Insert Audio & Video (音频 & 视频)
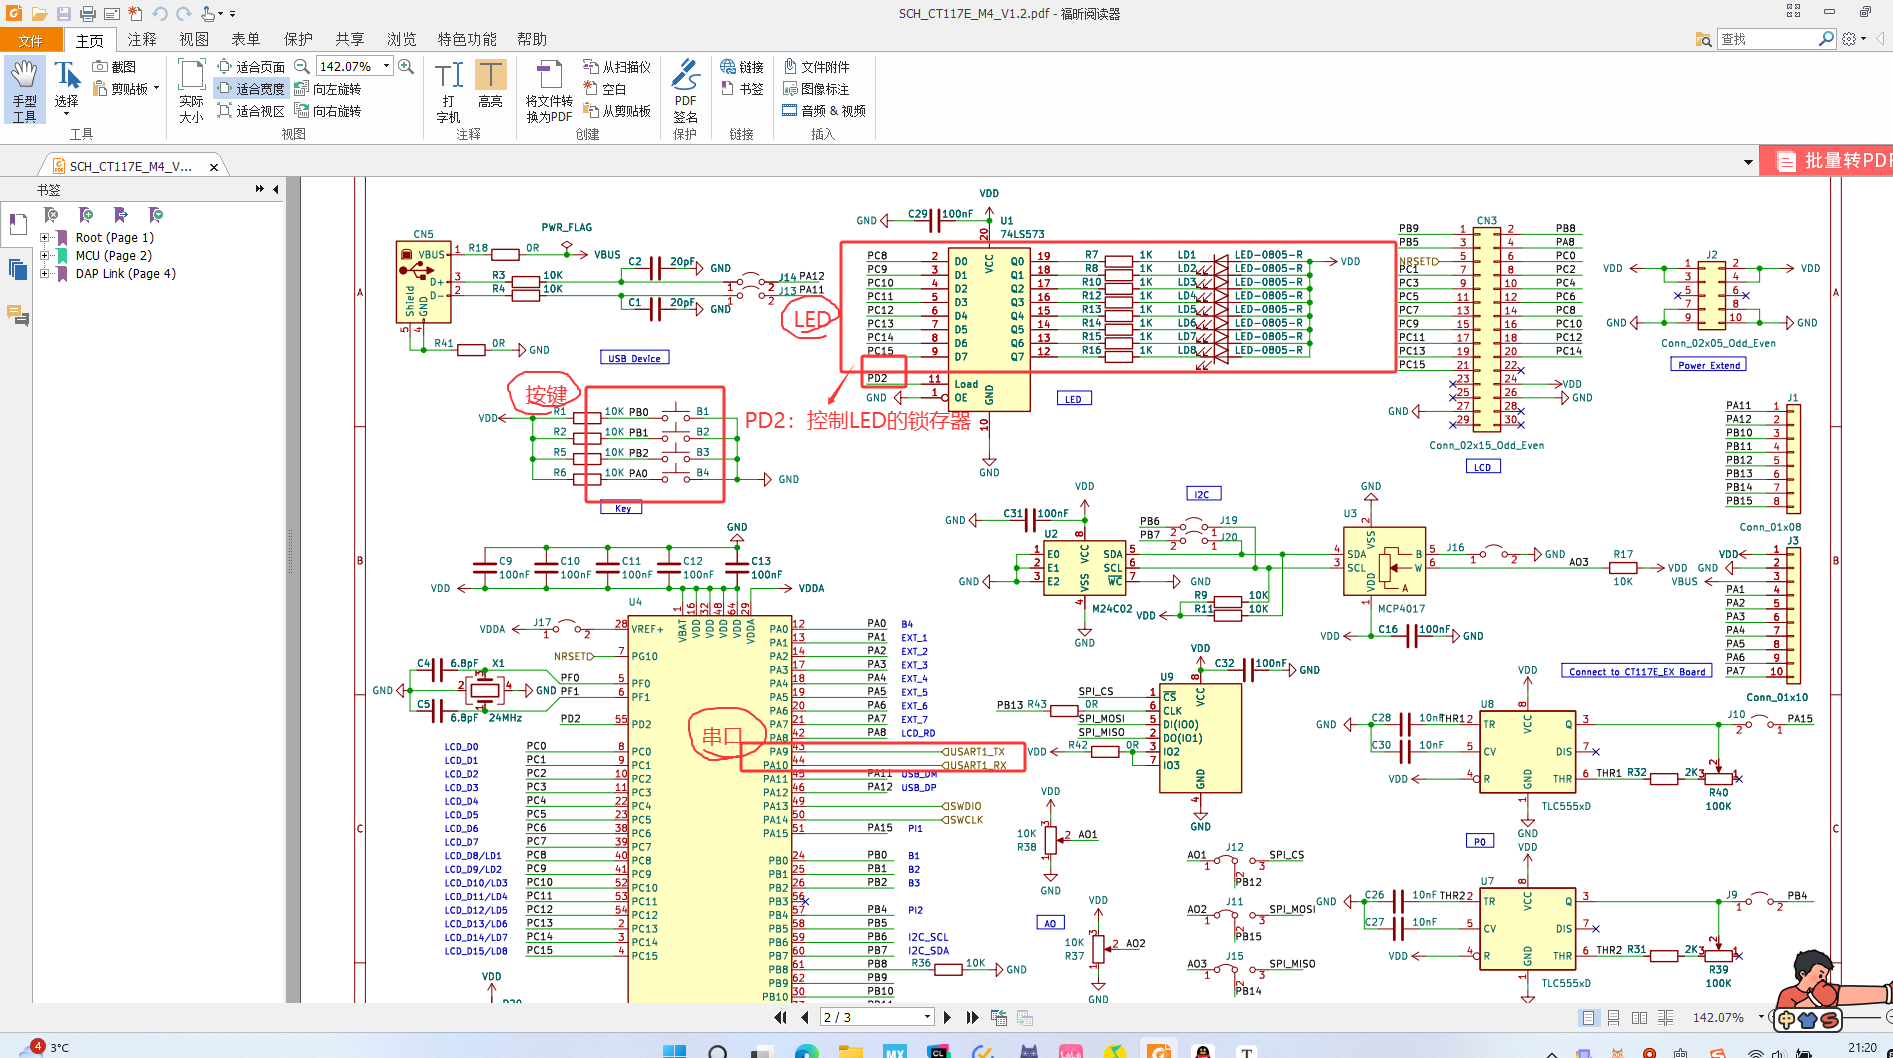Viewport: 1893px width, 1058px height. point(824,110)
